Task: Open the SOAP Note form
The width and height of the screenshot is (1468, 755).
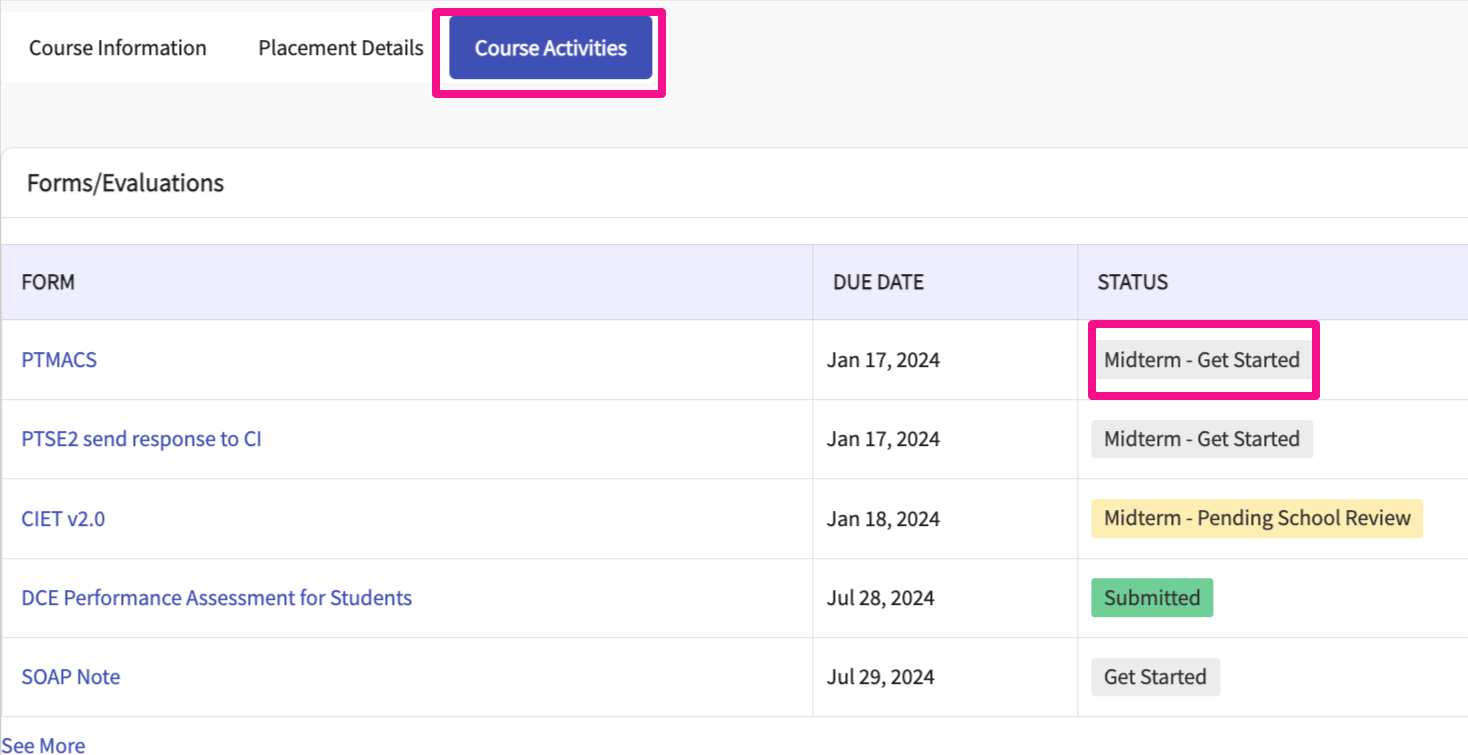Action: click(x=71, y=677)
